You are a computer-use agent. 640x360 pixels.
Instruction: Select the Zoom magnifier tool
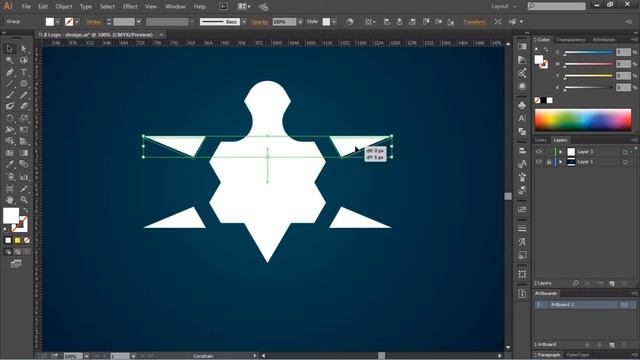coord(24,200)
